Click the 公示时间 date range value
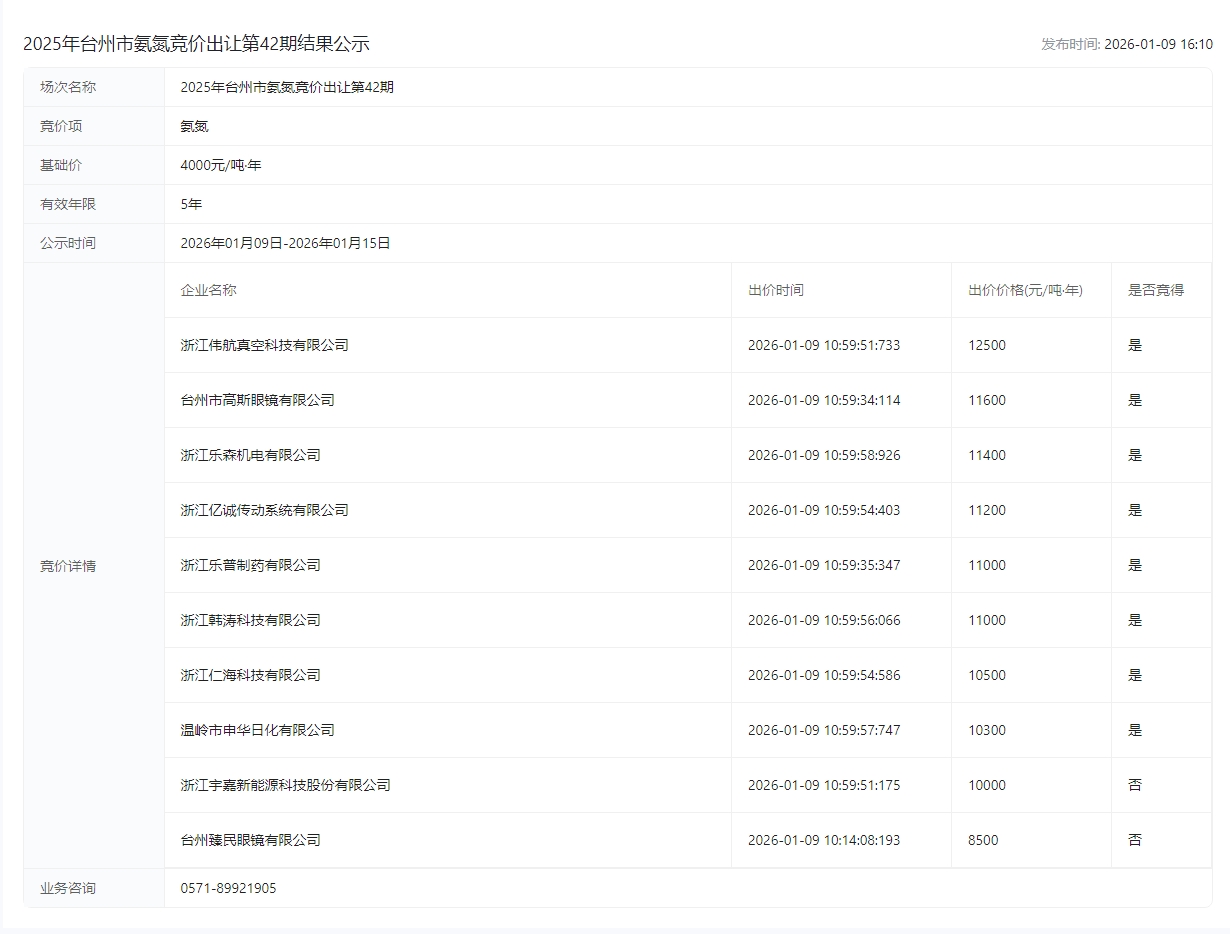The height and width of the screenshot is (934, 1230). (x=285, y=243)
